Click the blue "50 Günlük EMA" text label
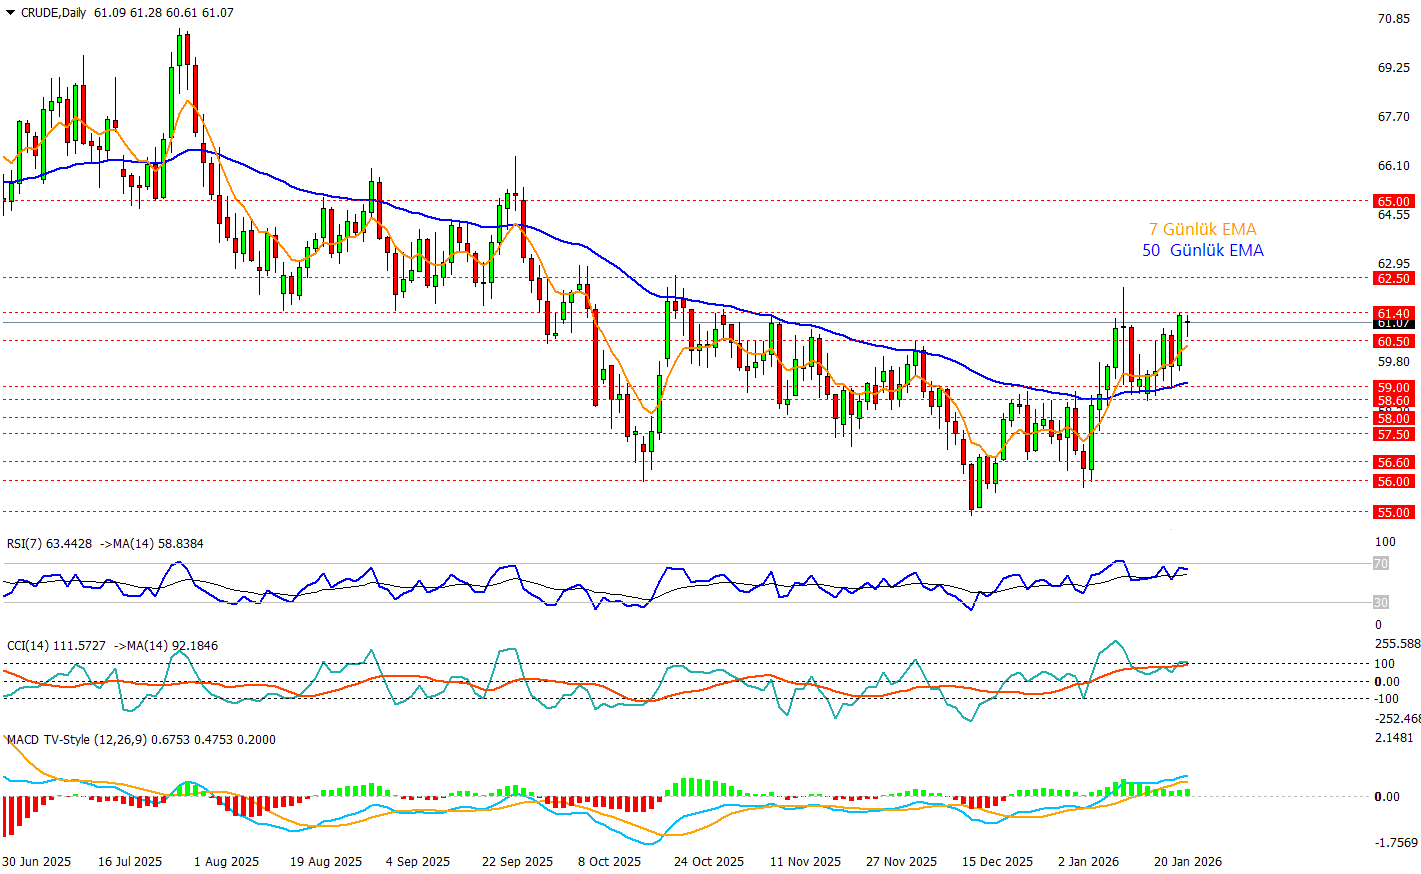1421x874 pixels. tap(1202, 250)
